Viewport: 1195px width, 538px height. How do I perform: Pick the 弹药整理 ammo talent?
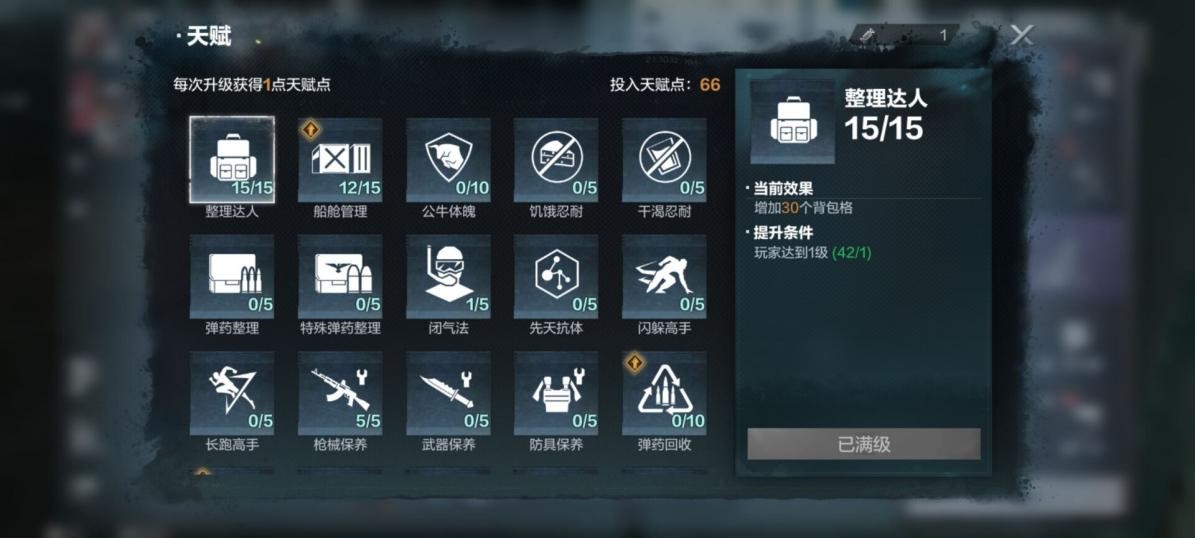232,277
